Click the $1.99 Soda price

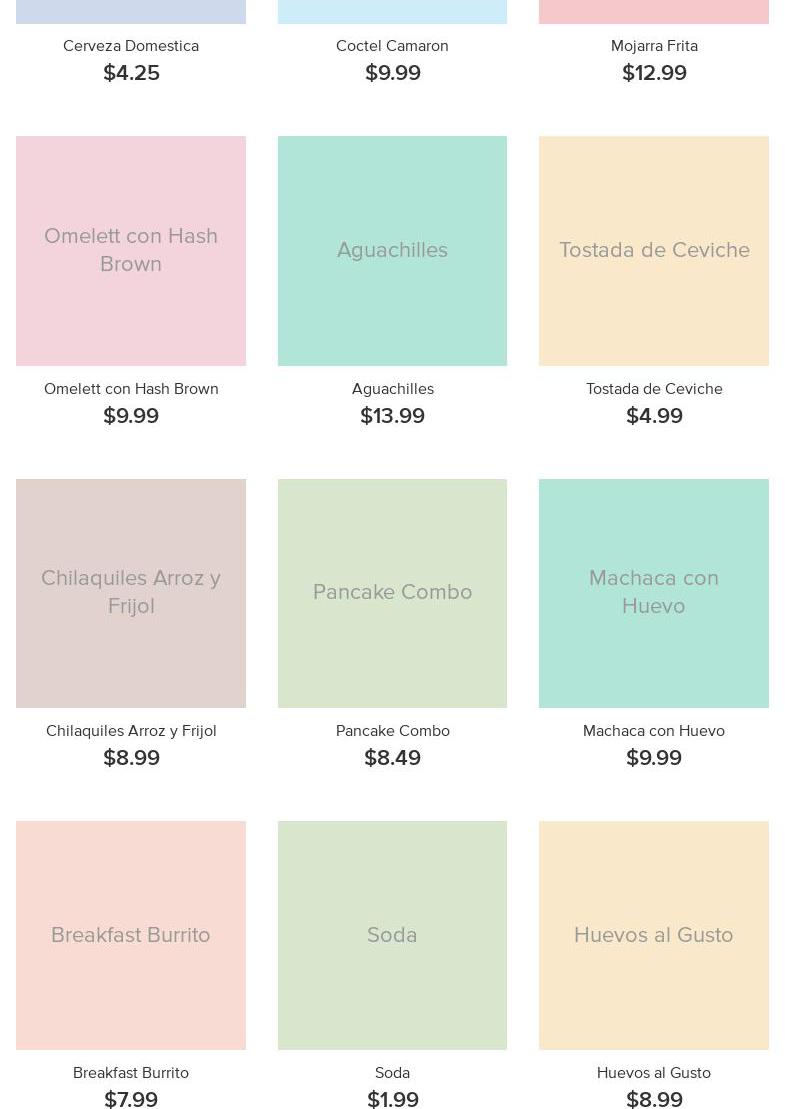coord(392,1099)
